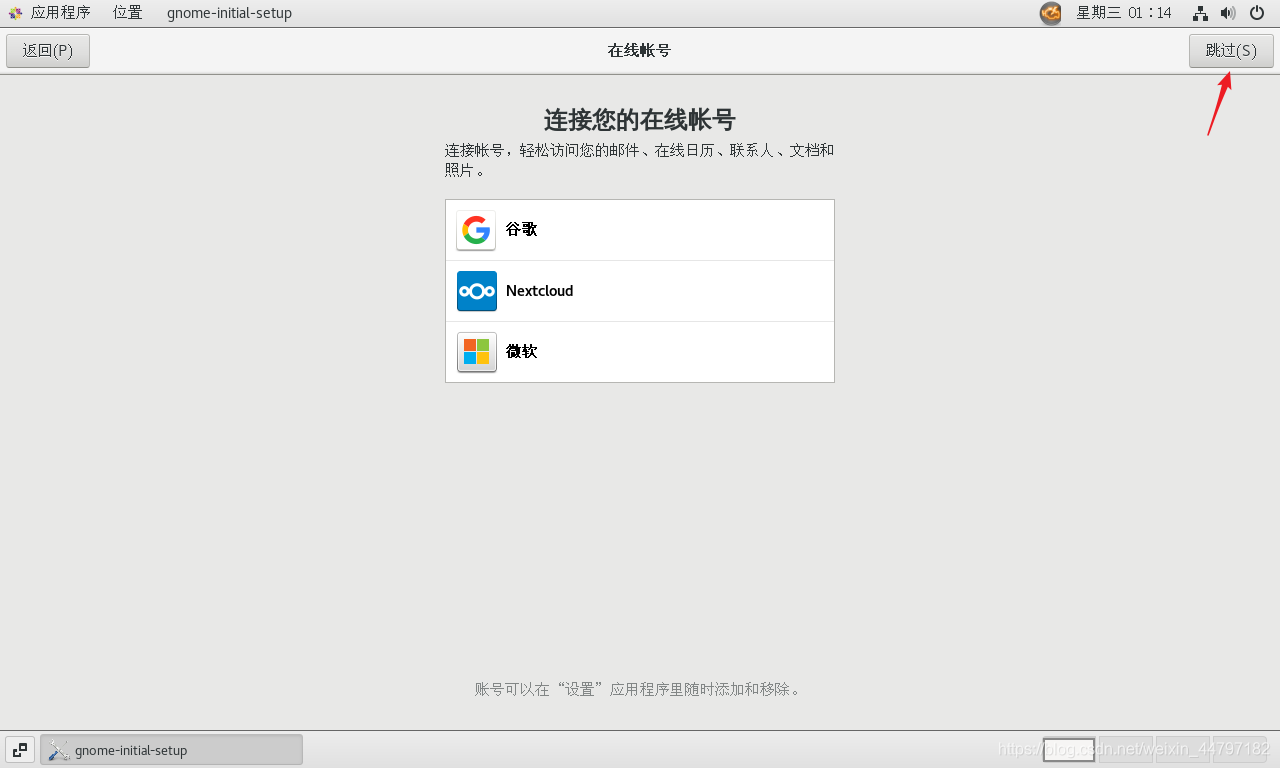Click the Nextcloud logo icon
Image resolution: width=1280 pixels, height=768 pixels.
(476, 291)
